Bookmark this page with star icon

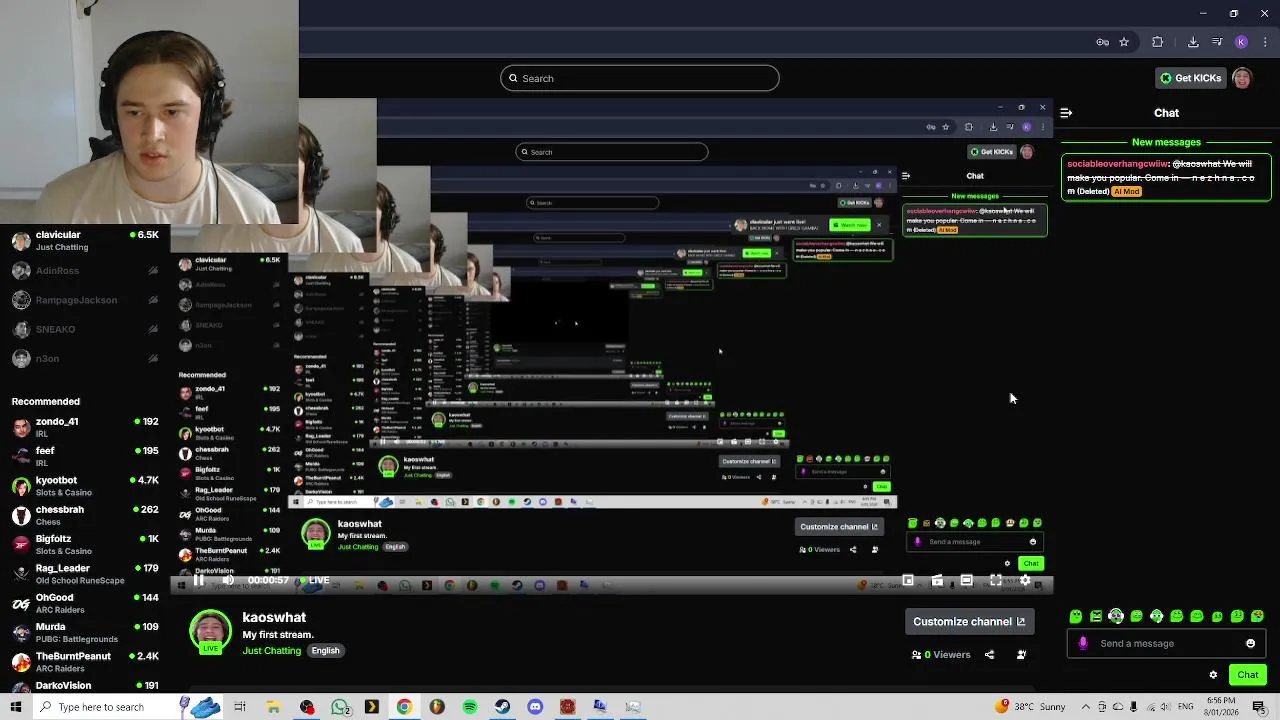tap(1124, 42)
